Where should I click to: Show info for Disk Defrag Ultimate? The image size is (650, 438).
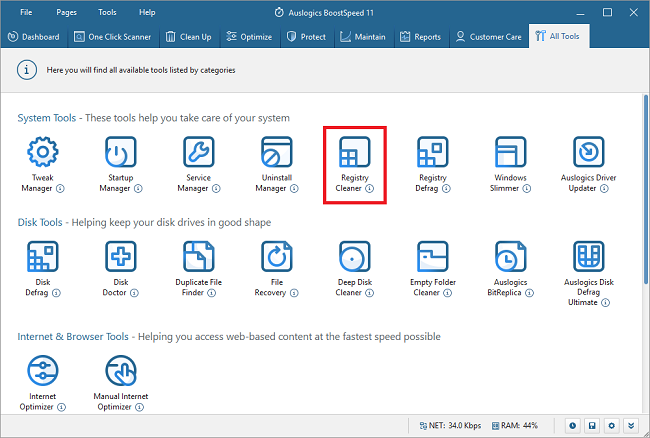(605, 303)
